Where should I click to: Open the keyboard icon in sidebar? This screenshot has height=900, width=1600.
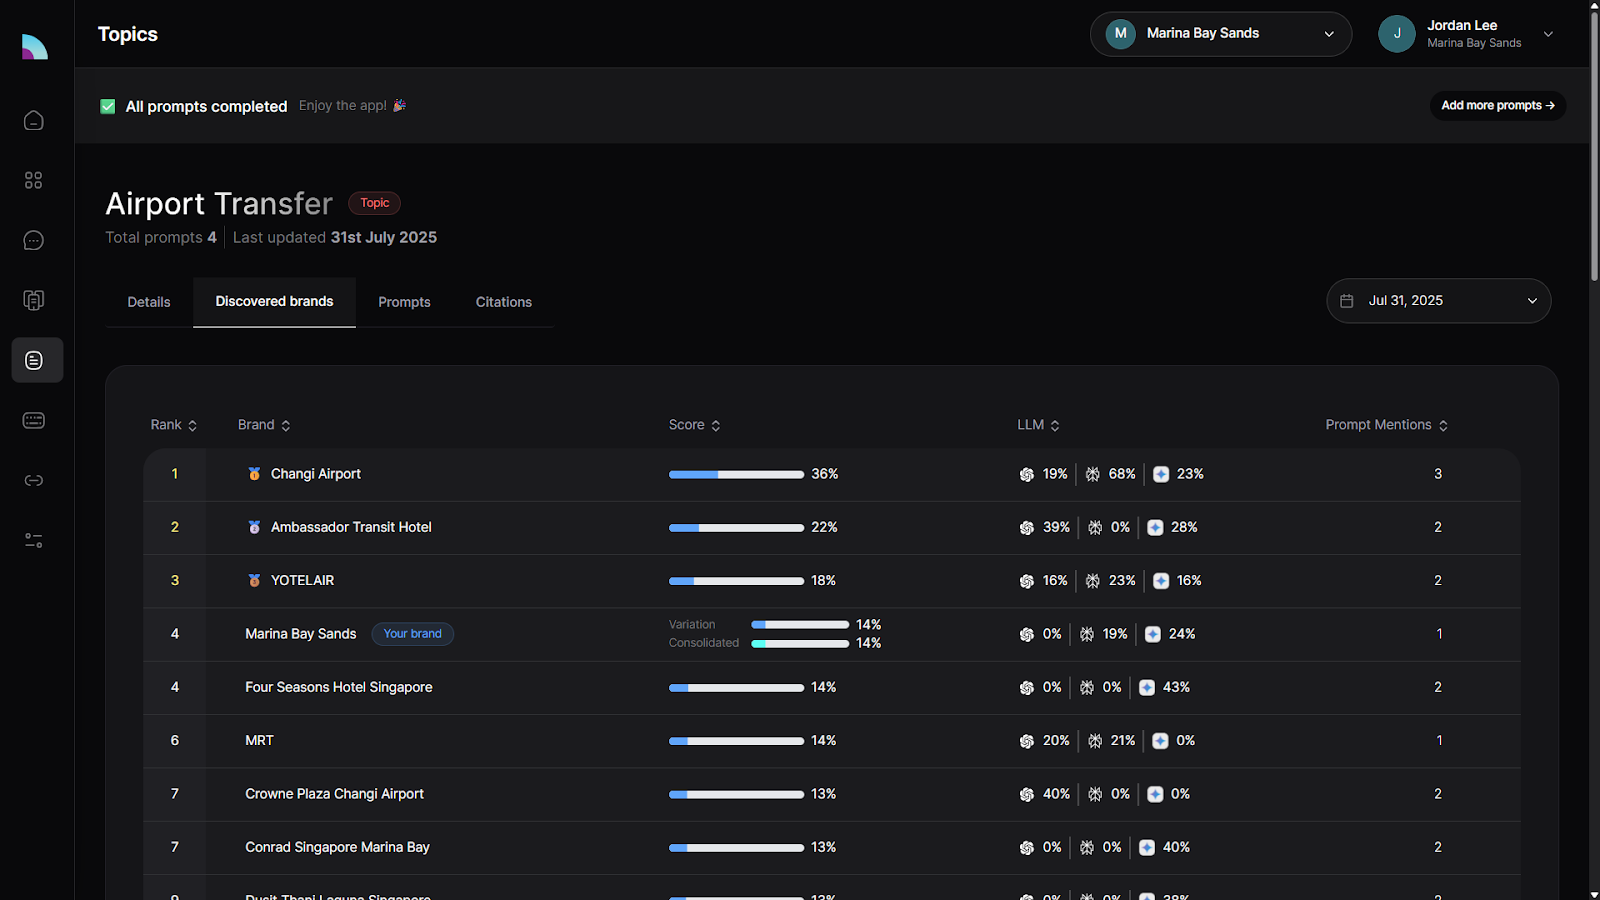point(34,420)
